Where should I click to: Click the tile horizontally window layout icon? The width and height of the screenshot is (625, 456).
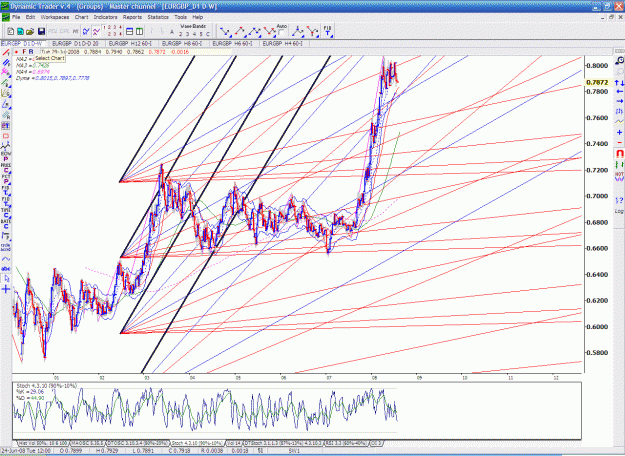click(x=130, y=31)
